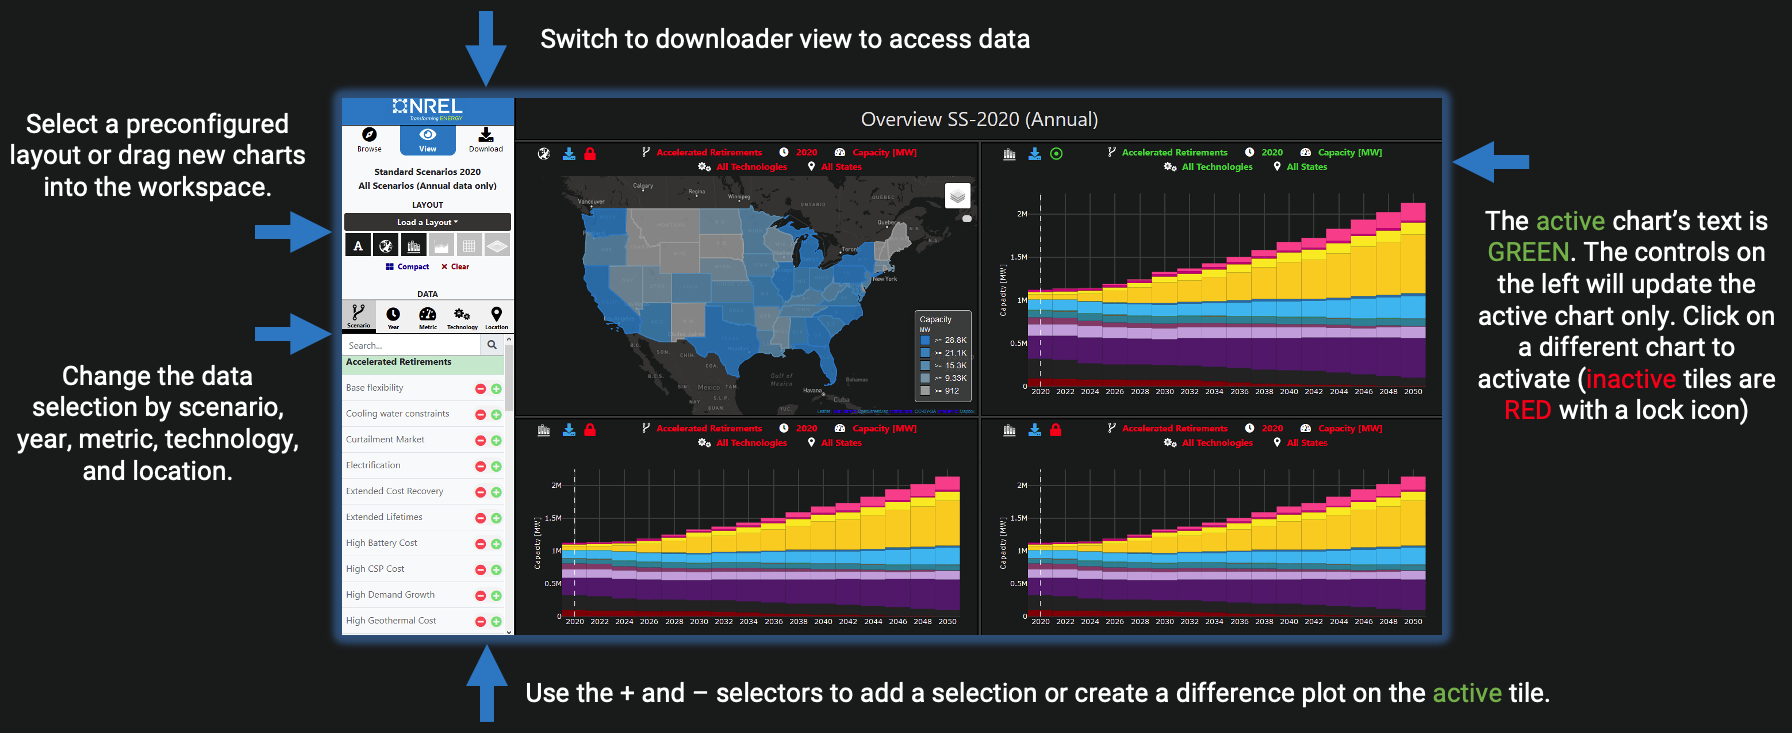Add a text tile using the A layout icon
This screenshot has height=733, width=1792.
[x=358, y=245]
